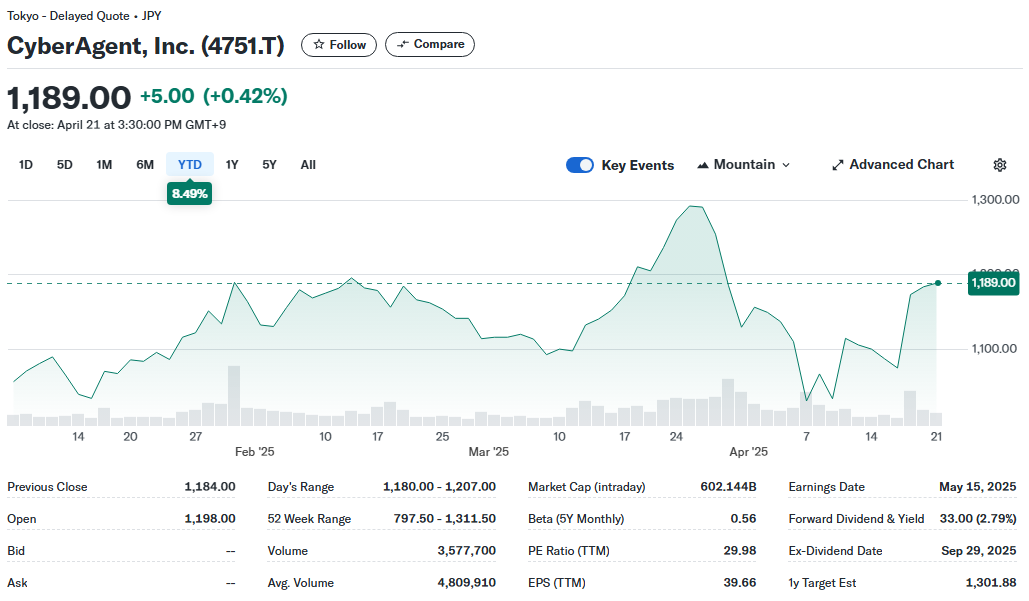1029x601 pixels.
Task: Toggle the Key Events switch
Action: click(x=580, y=165)
